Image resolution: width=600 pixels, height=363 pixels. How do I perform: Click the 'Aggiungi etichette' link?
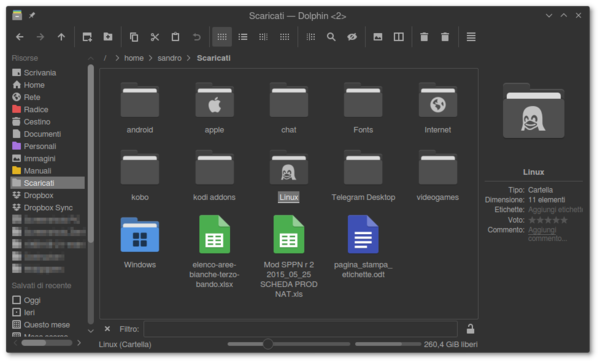[x=555, y=210]
